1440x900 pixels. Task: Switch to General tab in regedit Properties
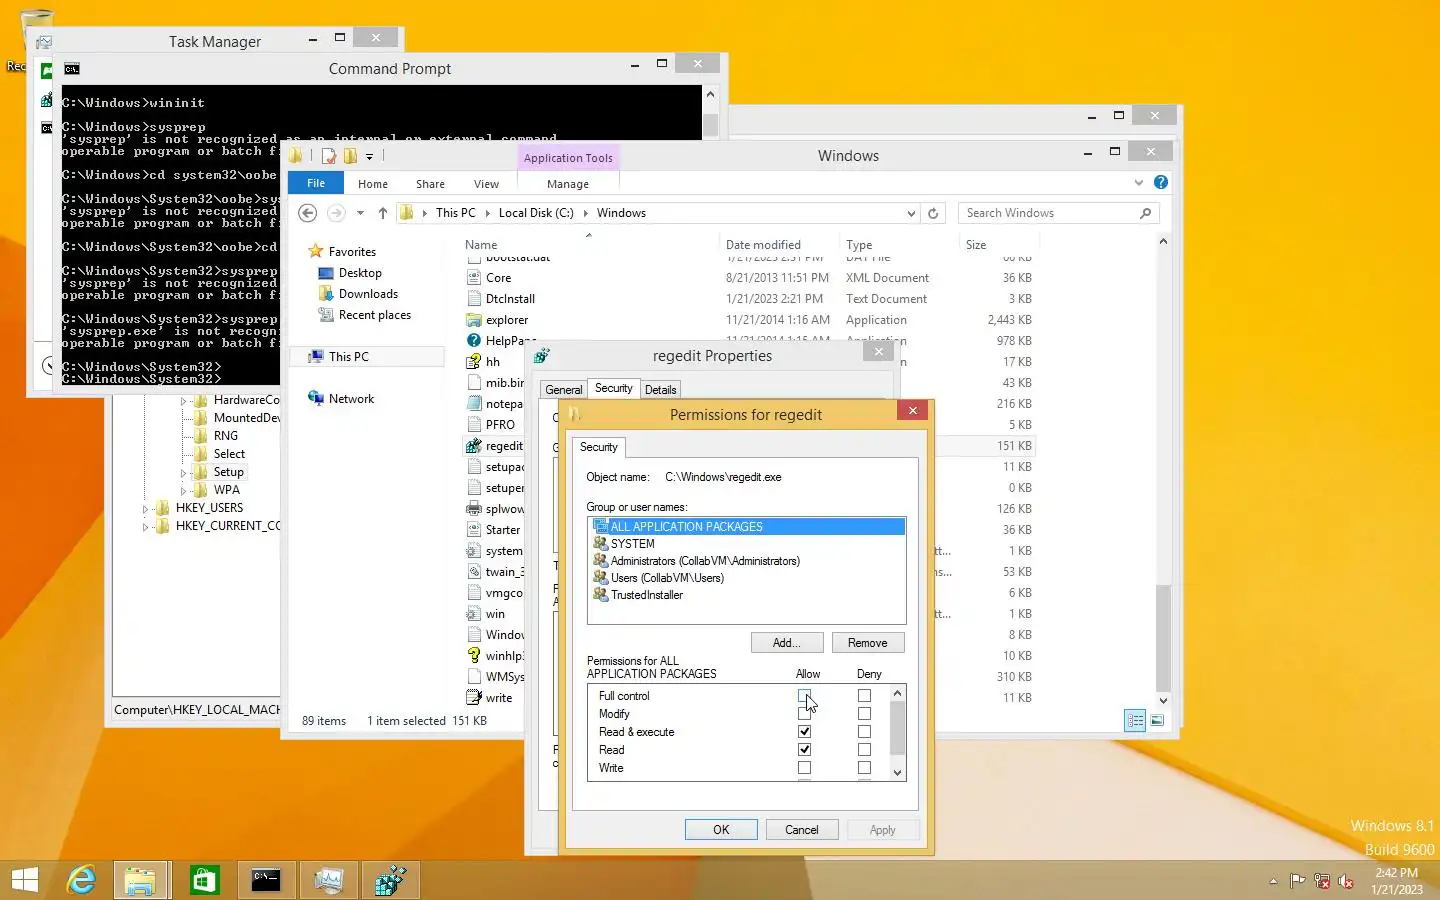[x=563, y=390]
